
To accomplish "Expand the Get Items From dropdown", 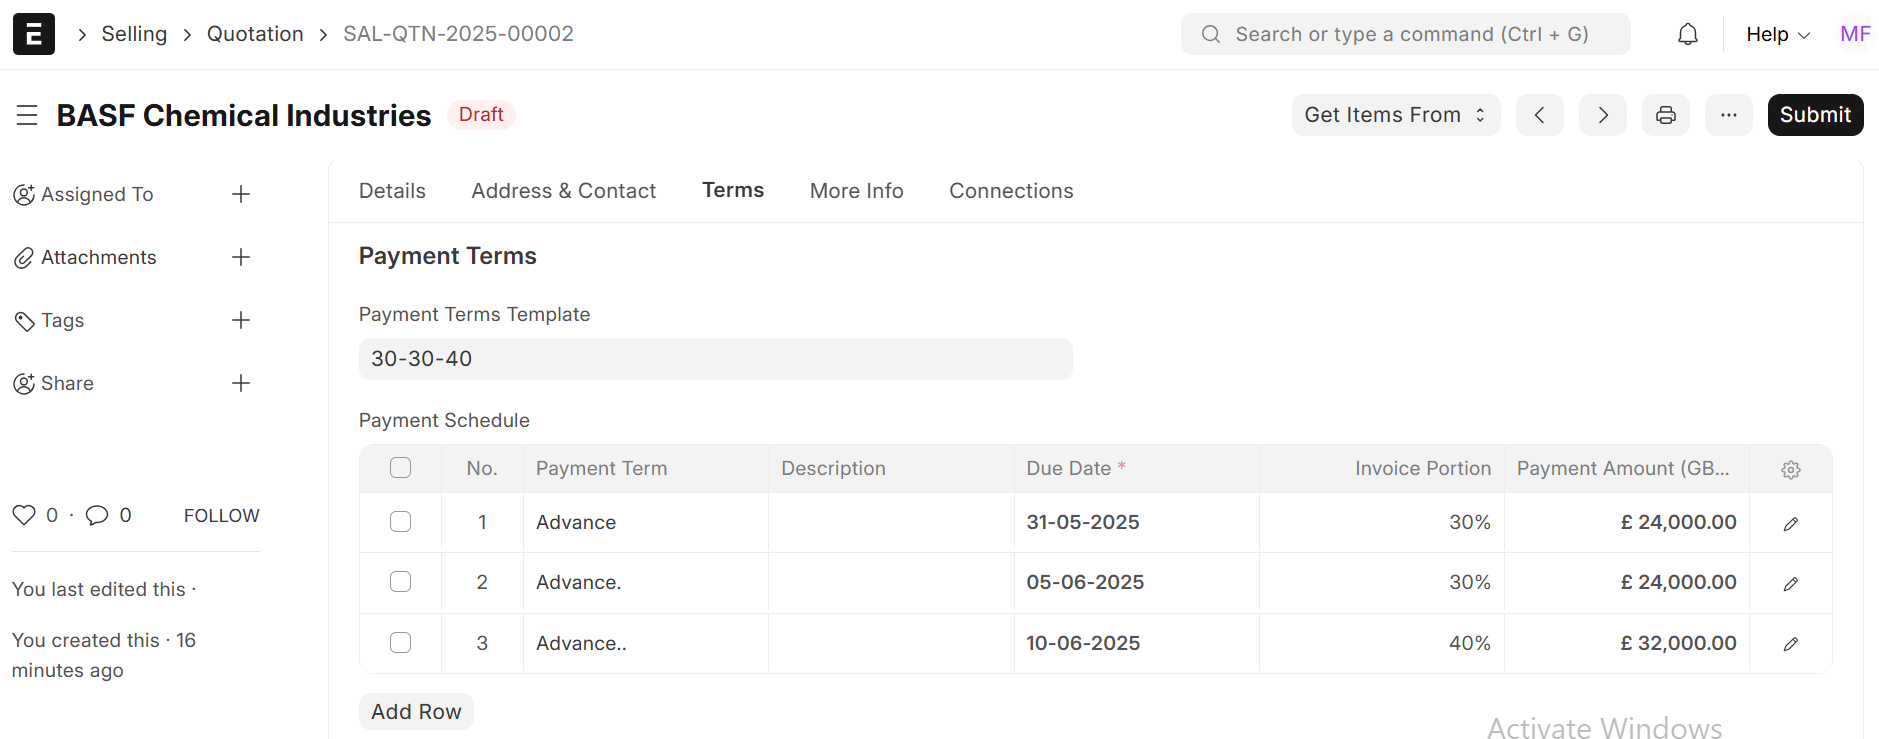I will [x=1395, y=115].
